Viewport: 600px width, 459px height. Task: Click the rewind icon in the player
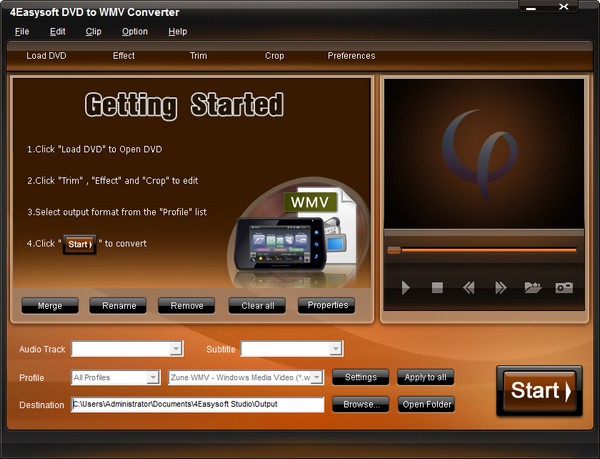(x=468, y=288)
